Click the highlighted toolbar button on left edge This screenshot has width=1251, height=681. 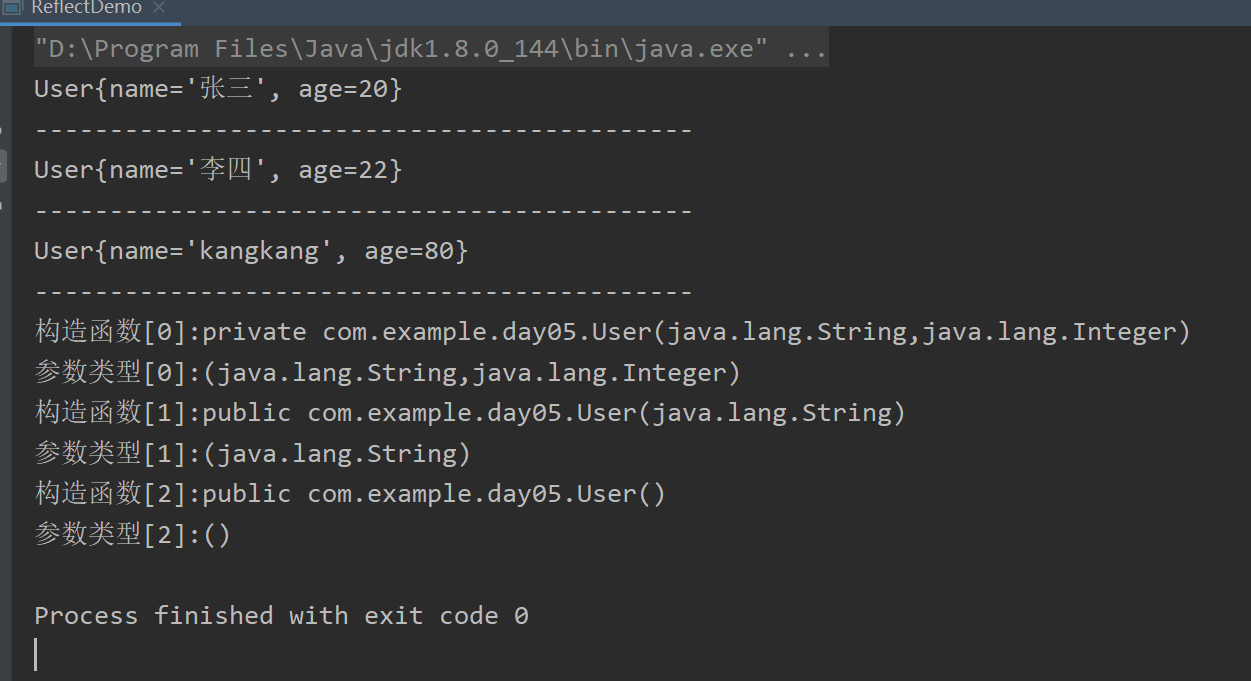pyautogui.click(x=4, y=166)
